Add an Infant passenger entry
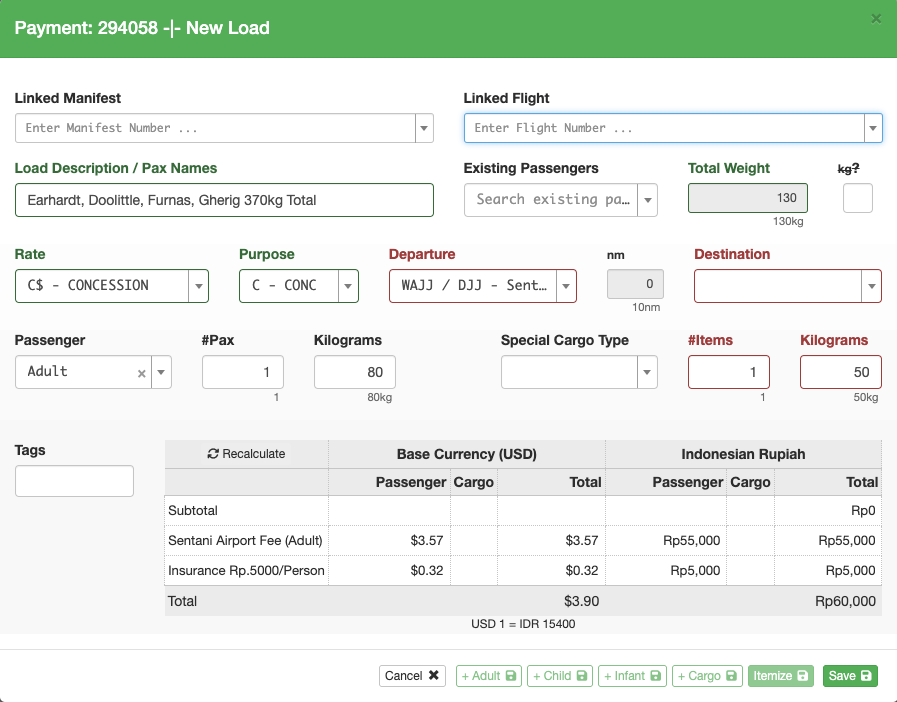This screenshot has width=897, height=702. [x=632, y=676]
